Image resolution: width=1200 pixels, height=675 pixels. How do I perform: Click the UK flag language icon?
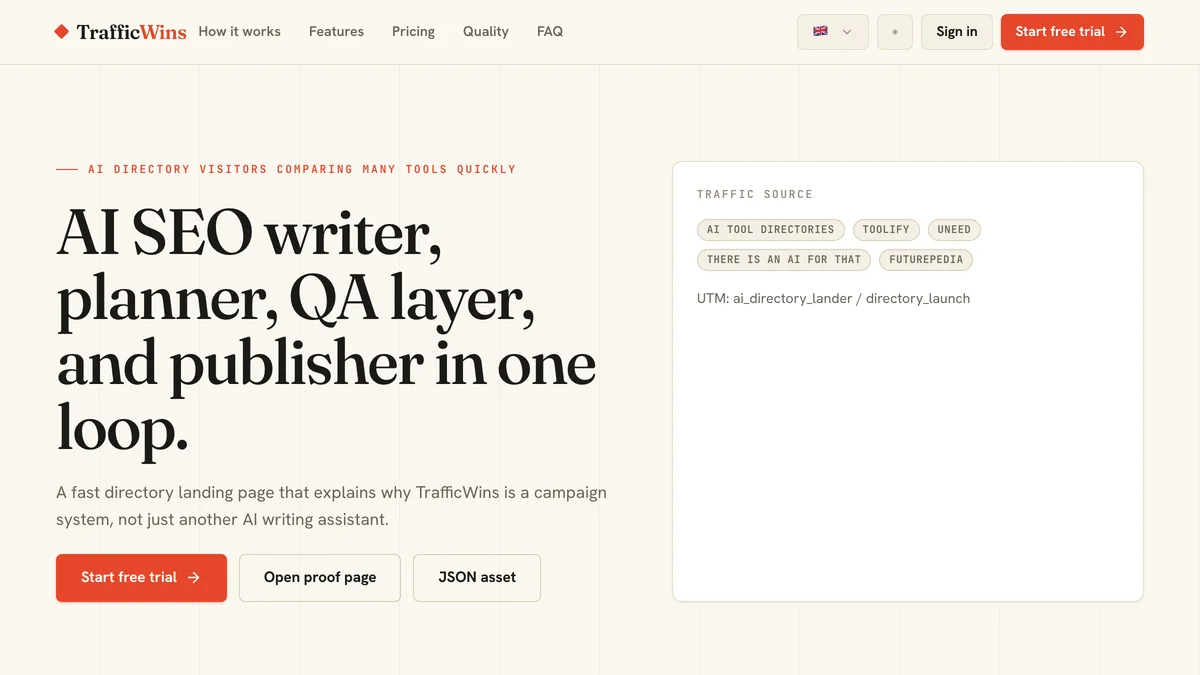pos(820,31)
